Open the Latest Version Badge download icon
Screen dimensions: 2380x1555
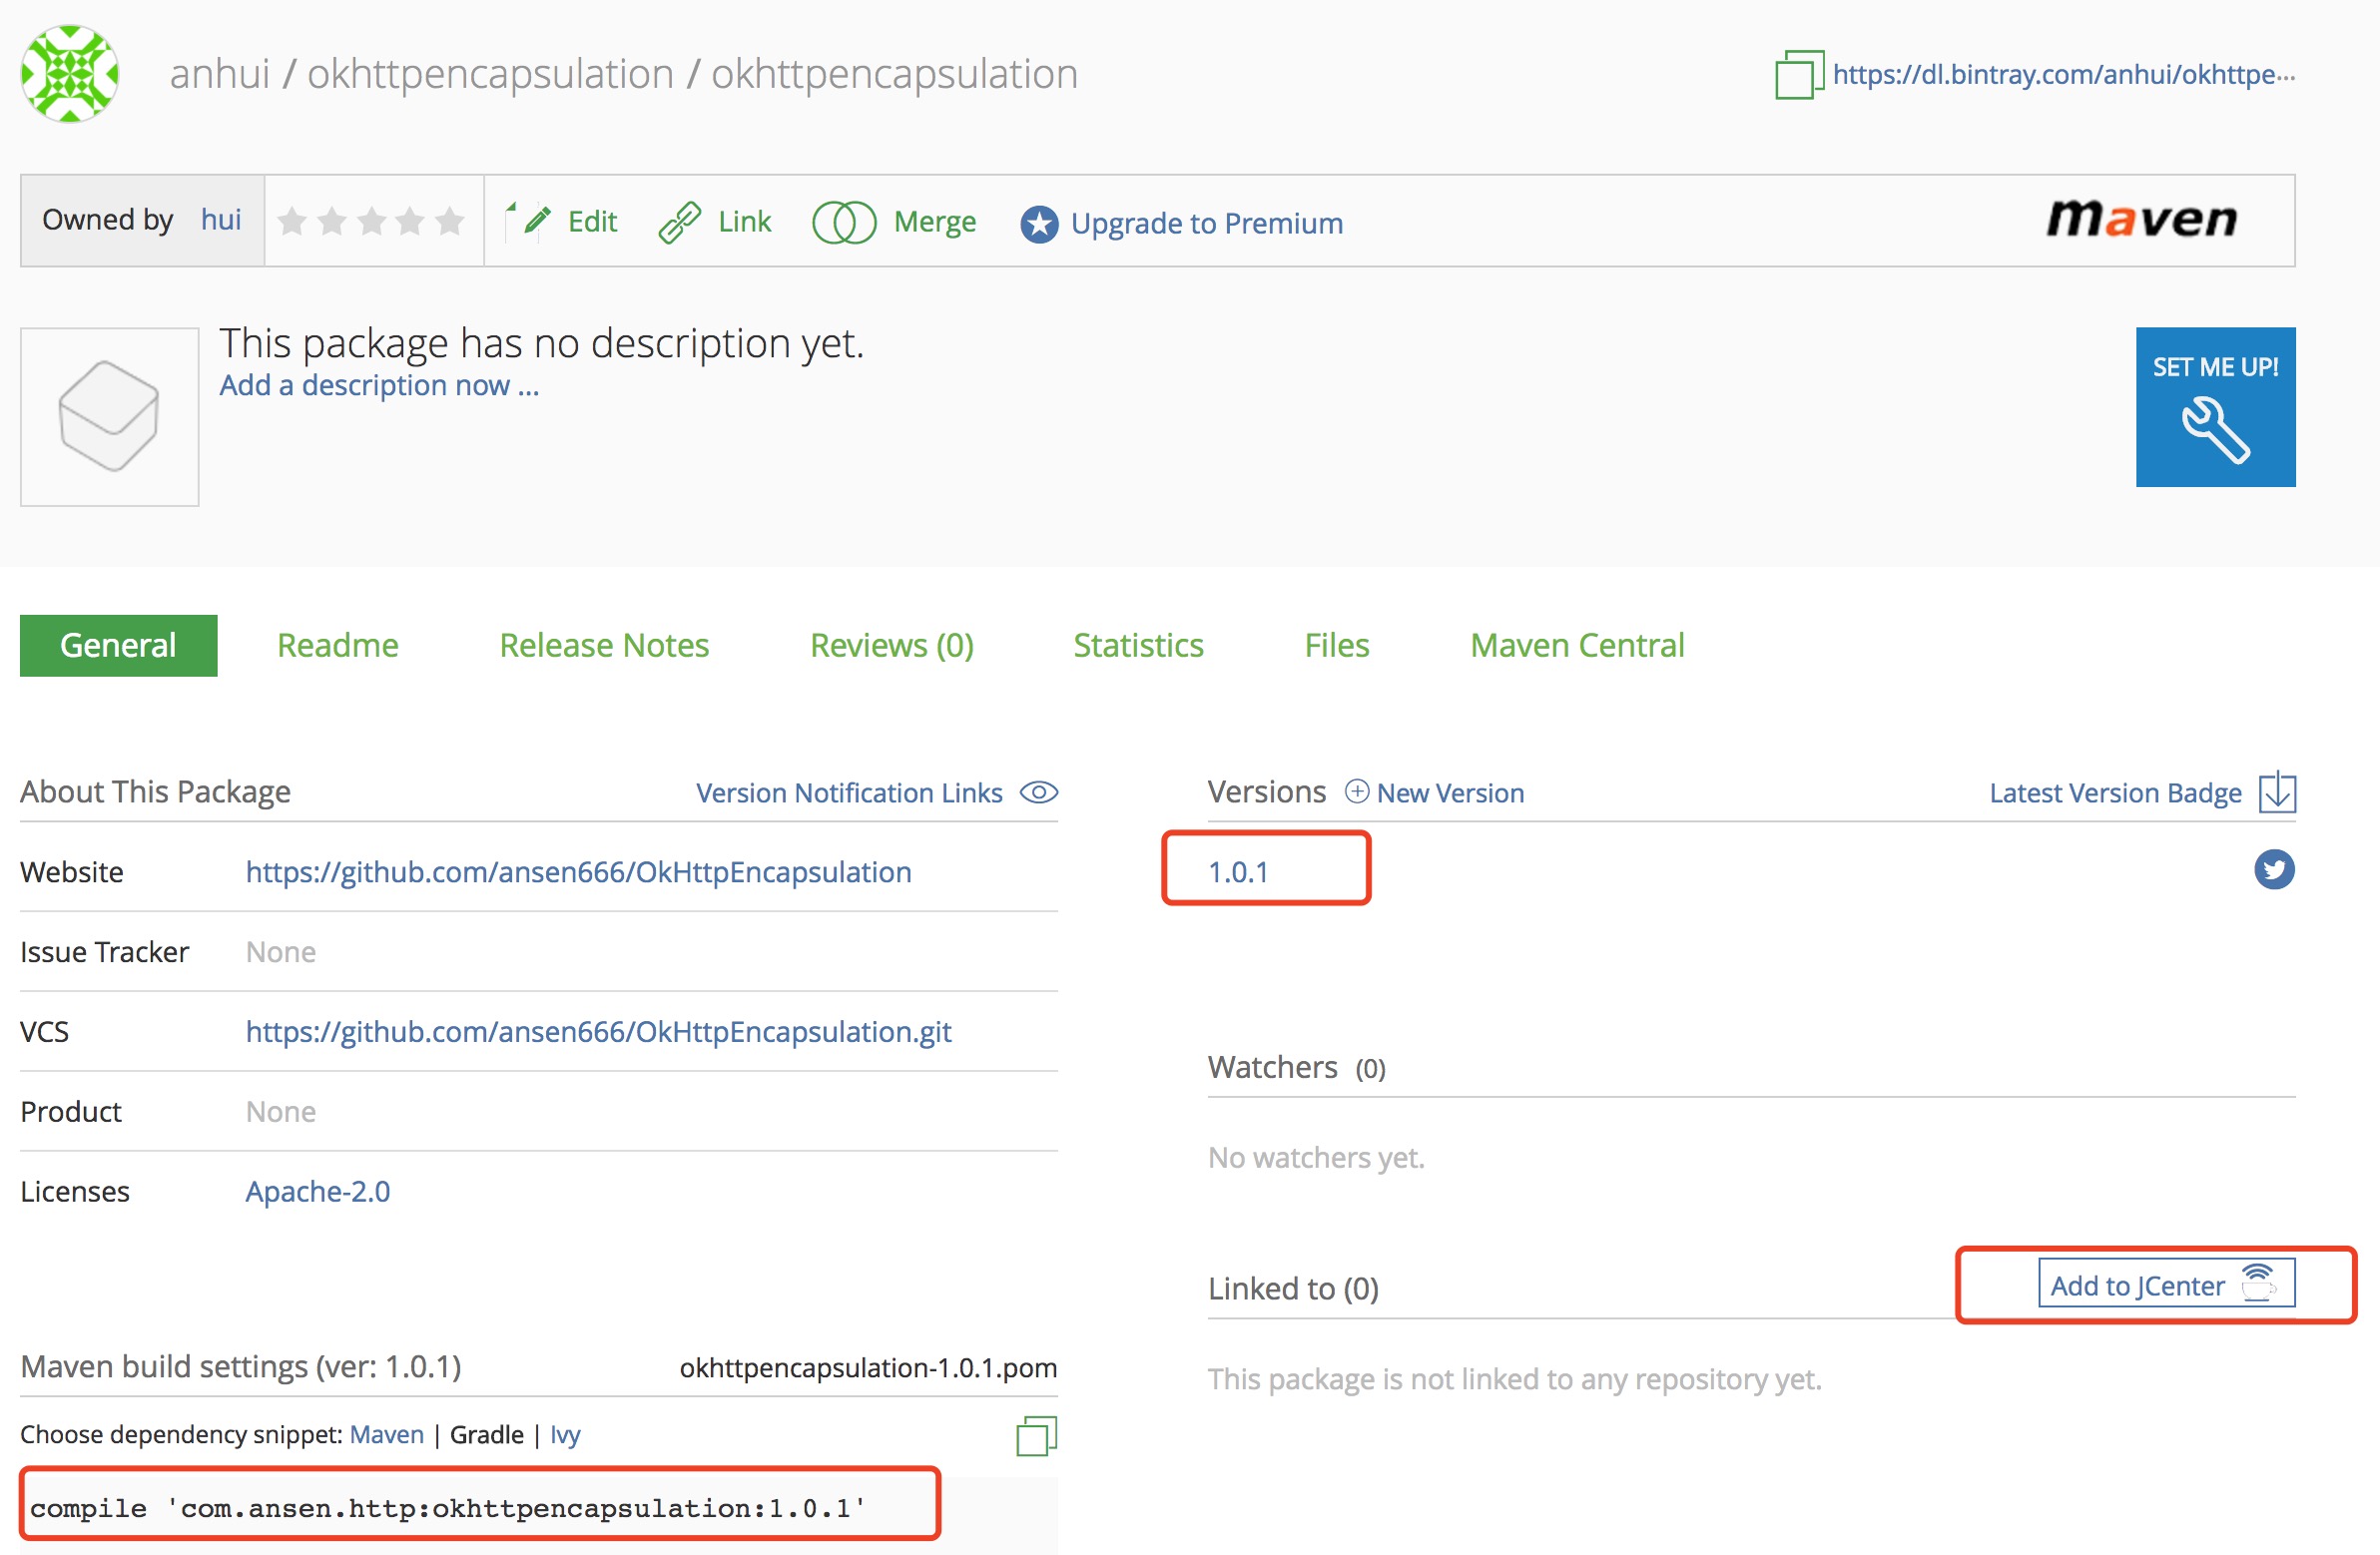pos(2277,793)
